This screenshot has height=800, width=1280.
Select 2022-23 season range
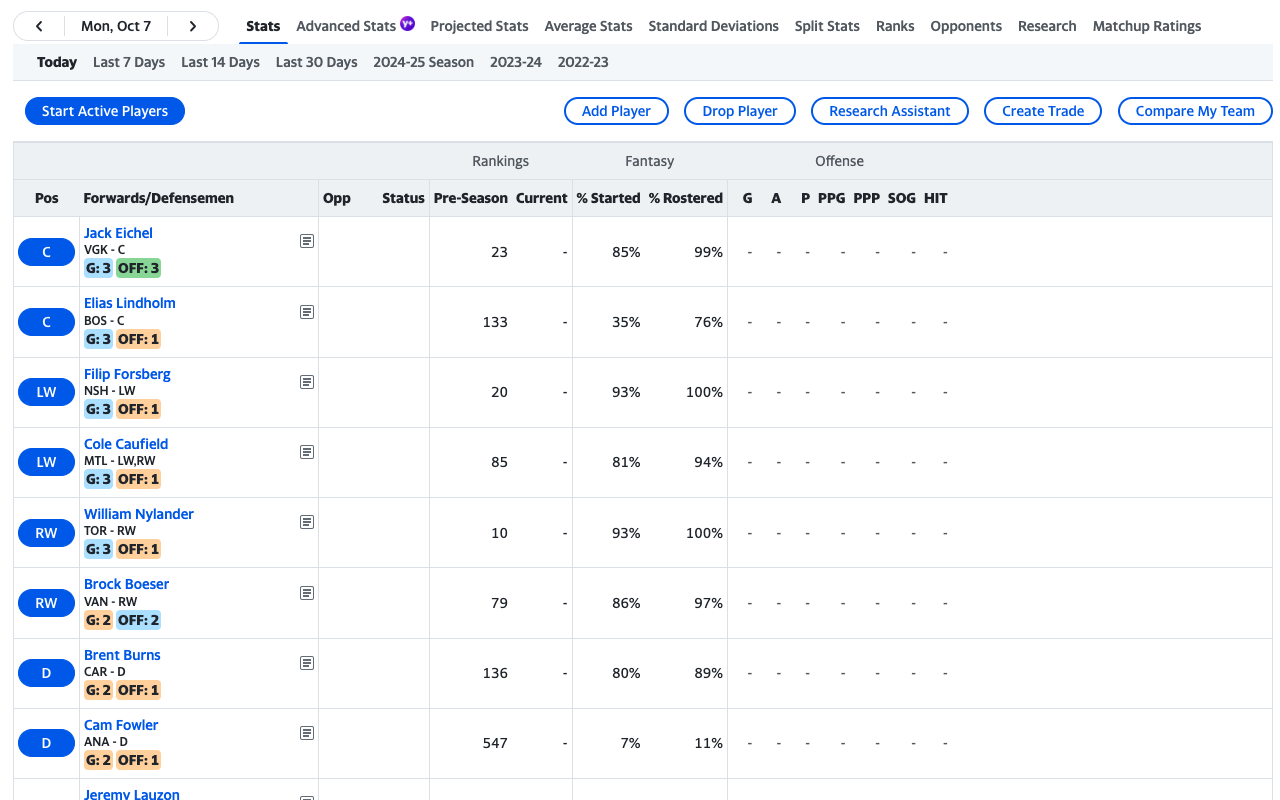pos(583,62)
